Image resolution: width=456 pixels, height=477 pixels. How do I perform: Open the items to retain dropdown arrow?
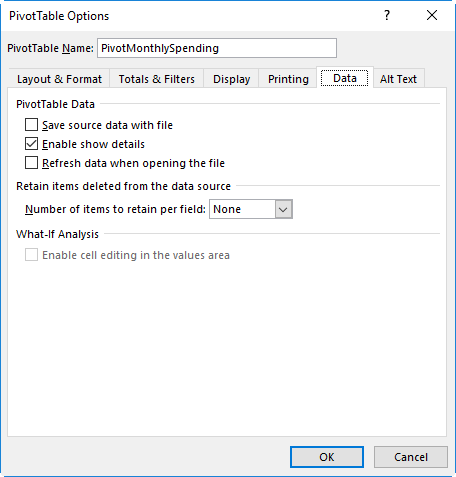tap(284, 209)
